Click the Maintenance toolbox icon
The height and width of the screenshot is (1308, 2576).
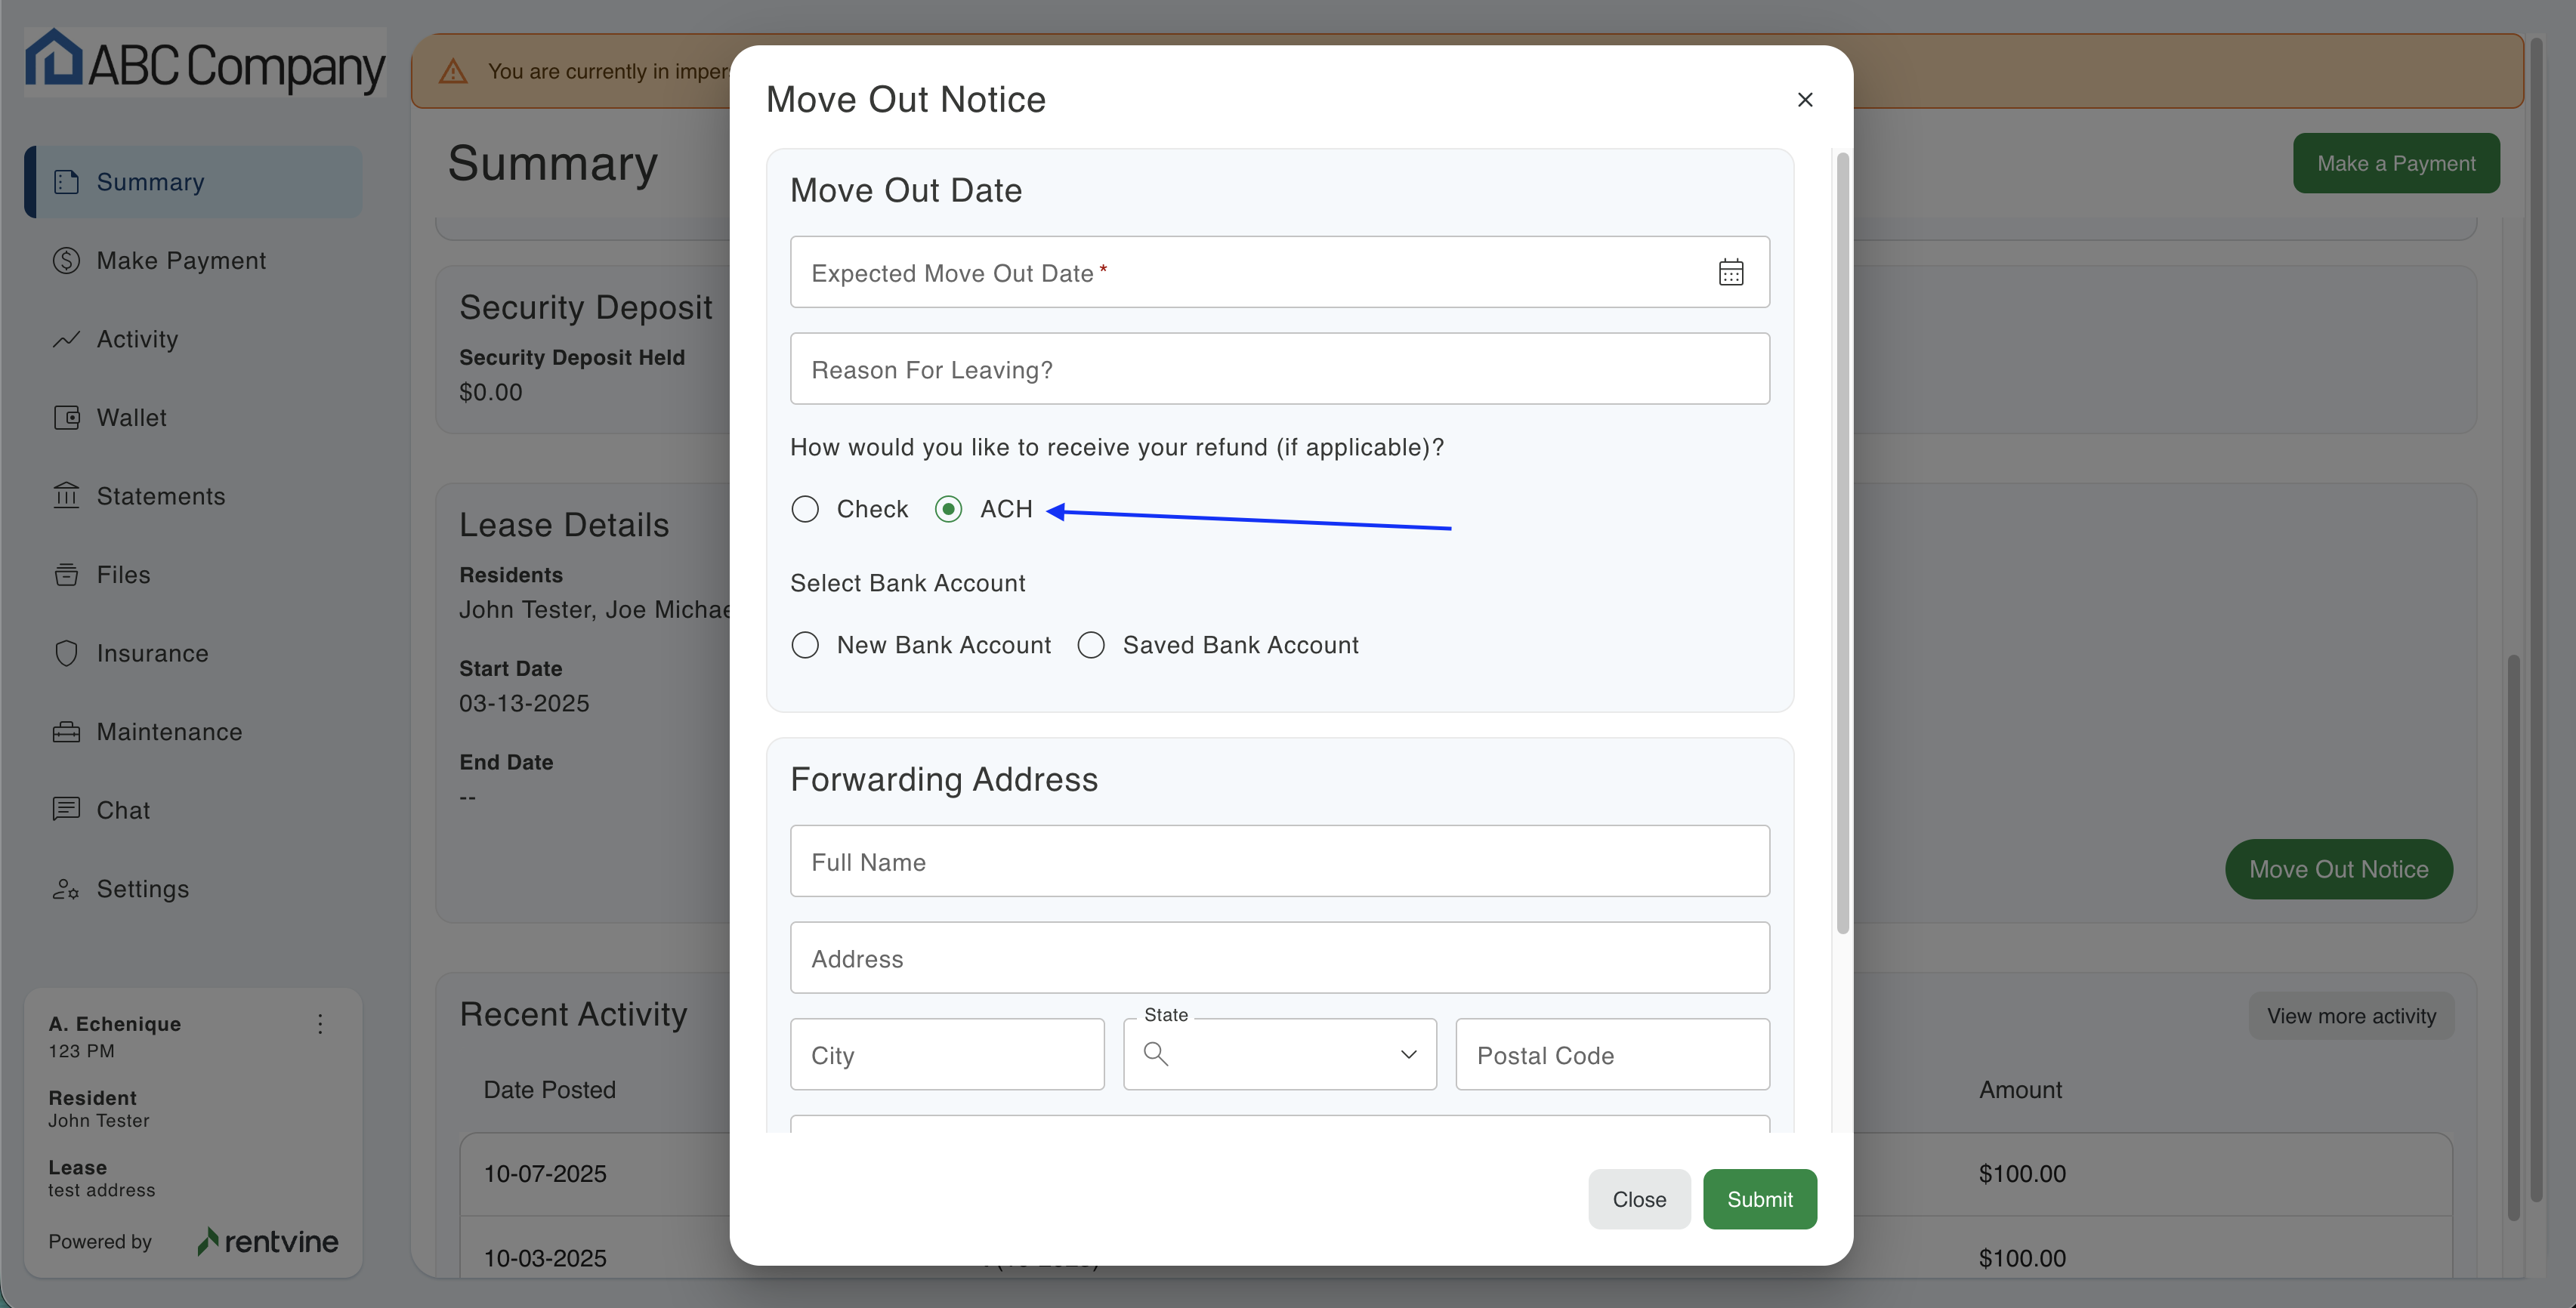tap(66, 731)
